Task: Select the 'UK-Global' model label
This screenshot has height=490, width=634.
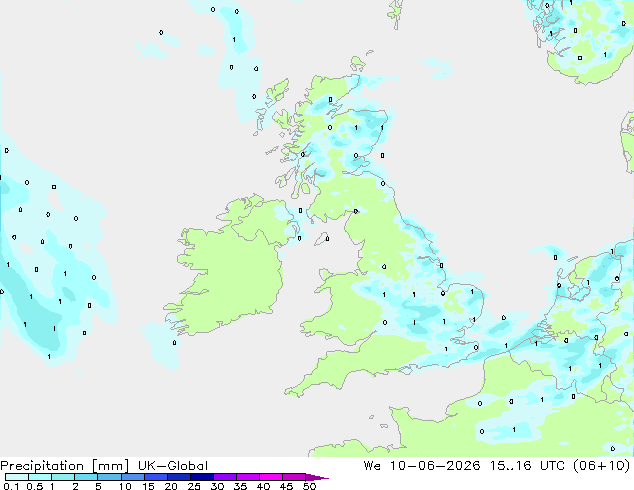Action: 173,466
